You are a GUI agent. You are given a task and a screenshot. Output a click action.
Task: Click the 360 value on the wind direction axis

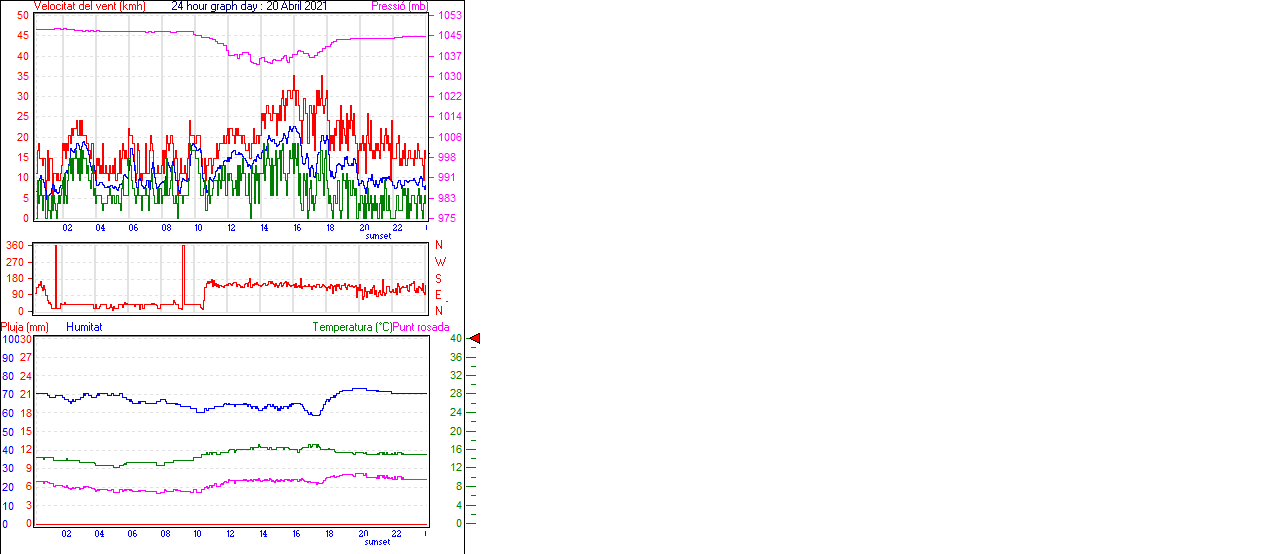pyautogui.click(x=15, y=245)
